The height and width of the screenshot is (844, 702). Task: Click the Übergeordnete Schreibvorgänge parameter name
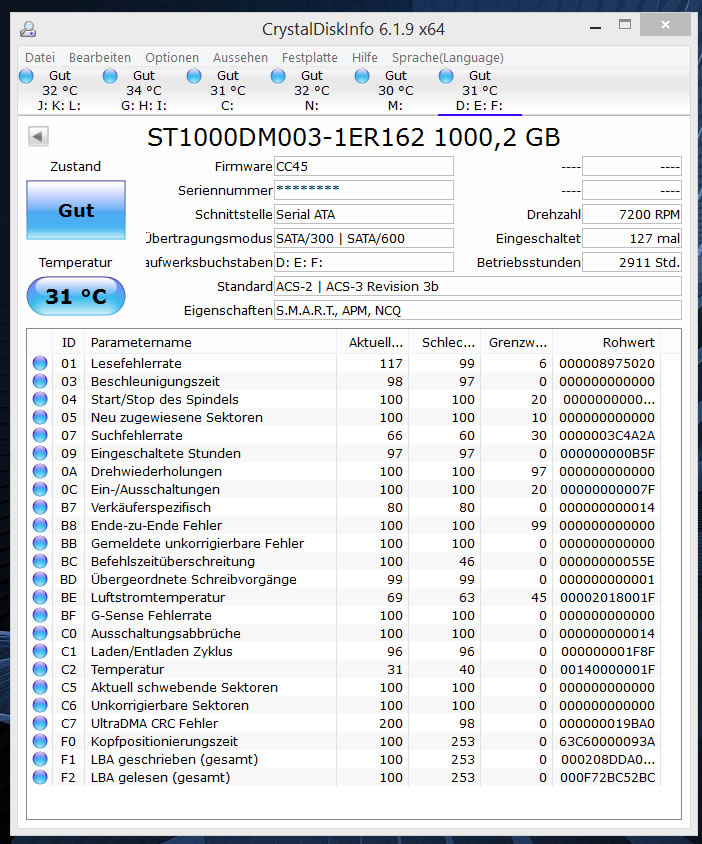tap(194, 579)
